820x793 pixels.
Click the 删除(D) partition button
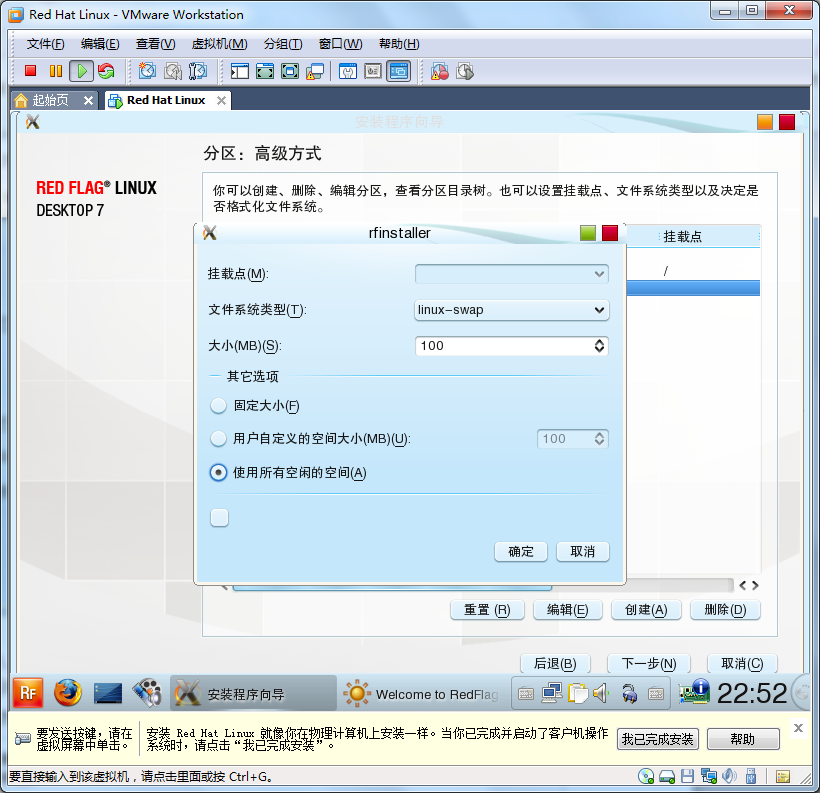click(725, 610)
